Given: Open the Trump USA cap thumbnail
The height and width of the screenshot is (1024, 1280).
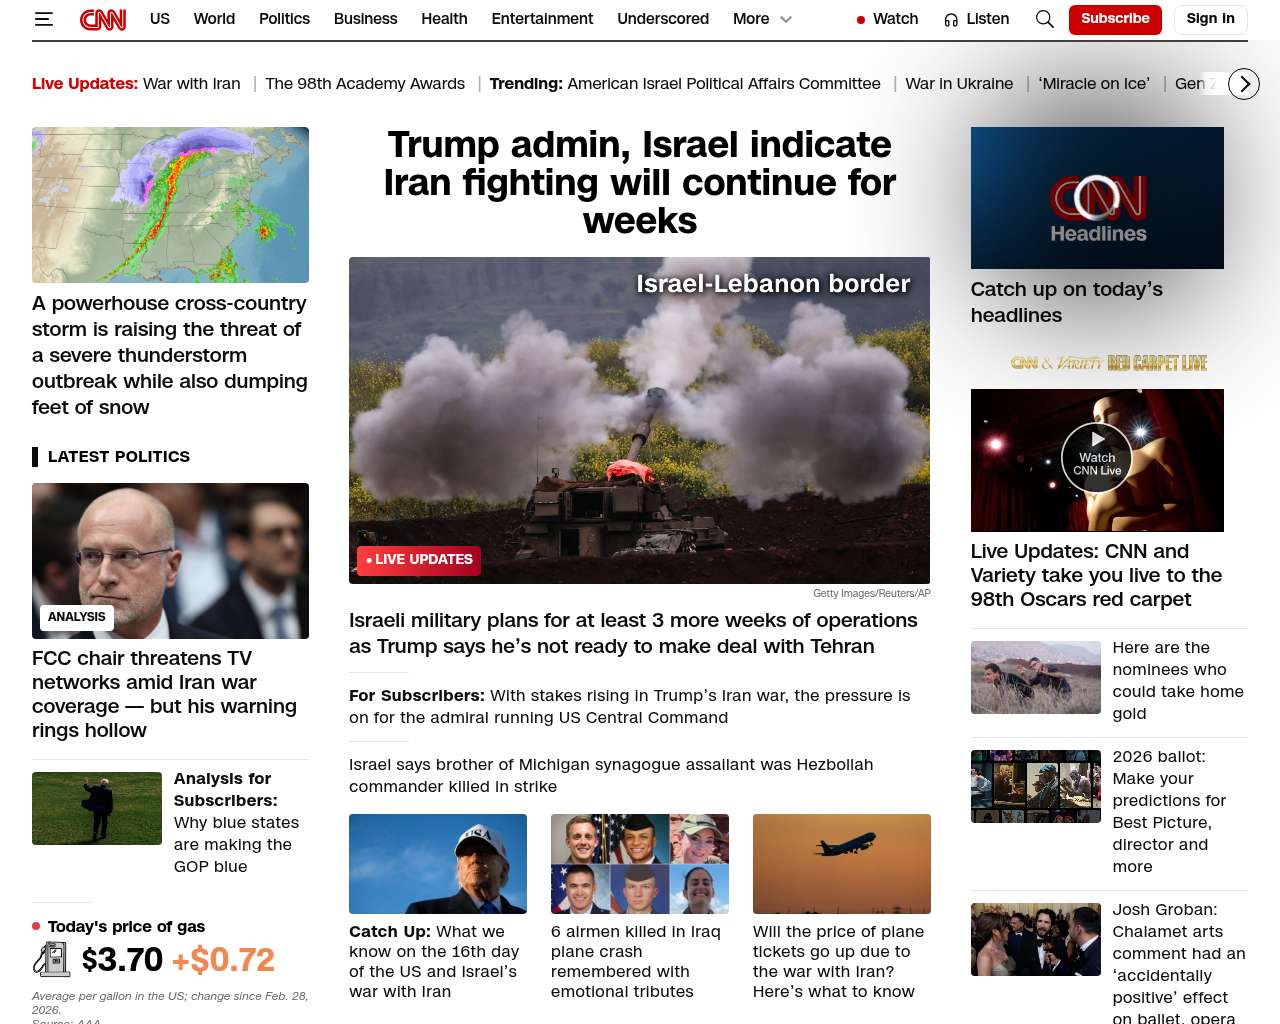Looking at the screenshot, I should click(438, 864).
